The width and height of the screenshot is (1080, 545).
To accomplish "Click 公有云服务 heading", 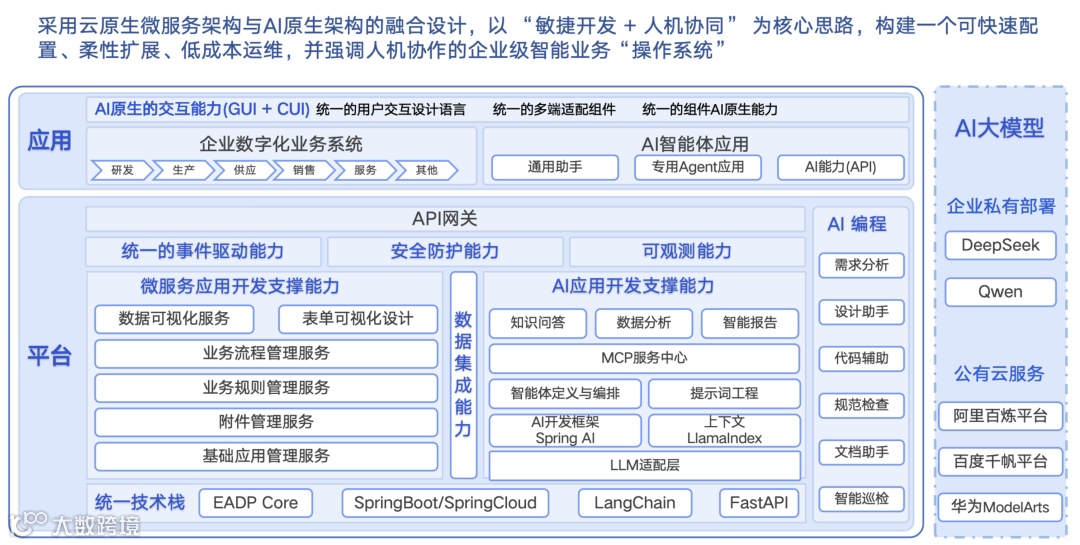I will [999, 374].
